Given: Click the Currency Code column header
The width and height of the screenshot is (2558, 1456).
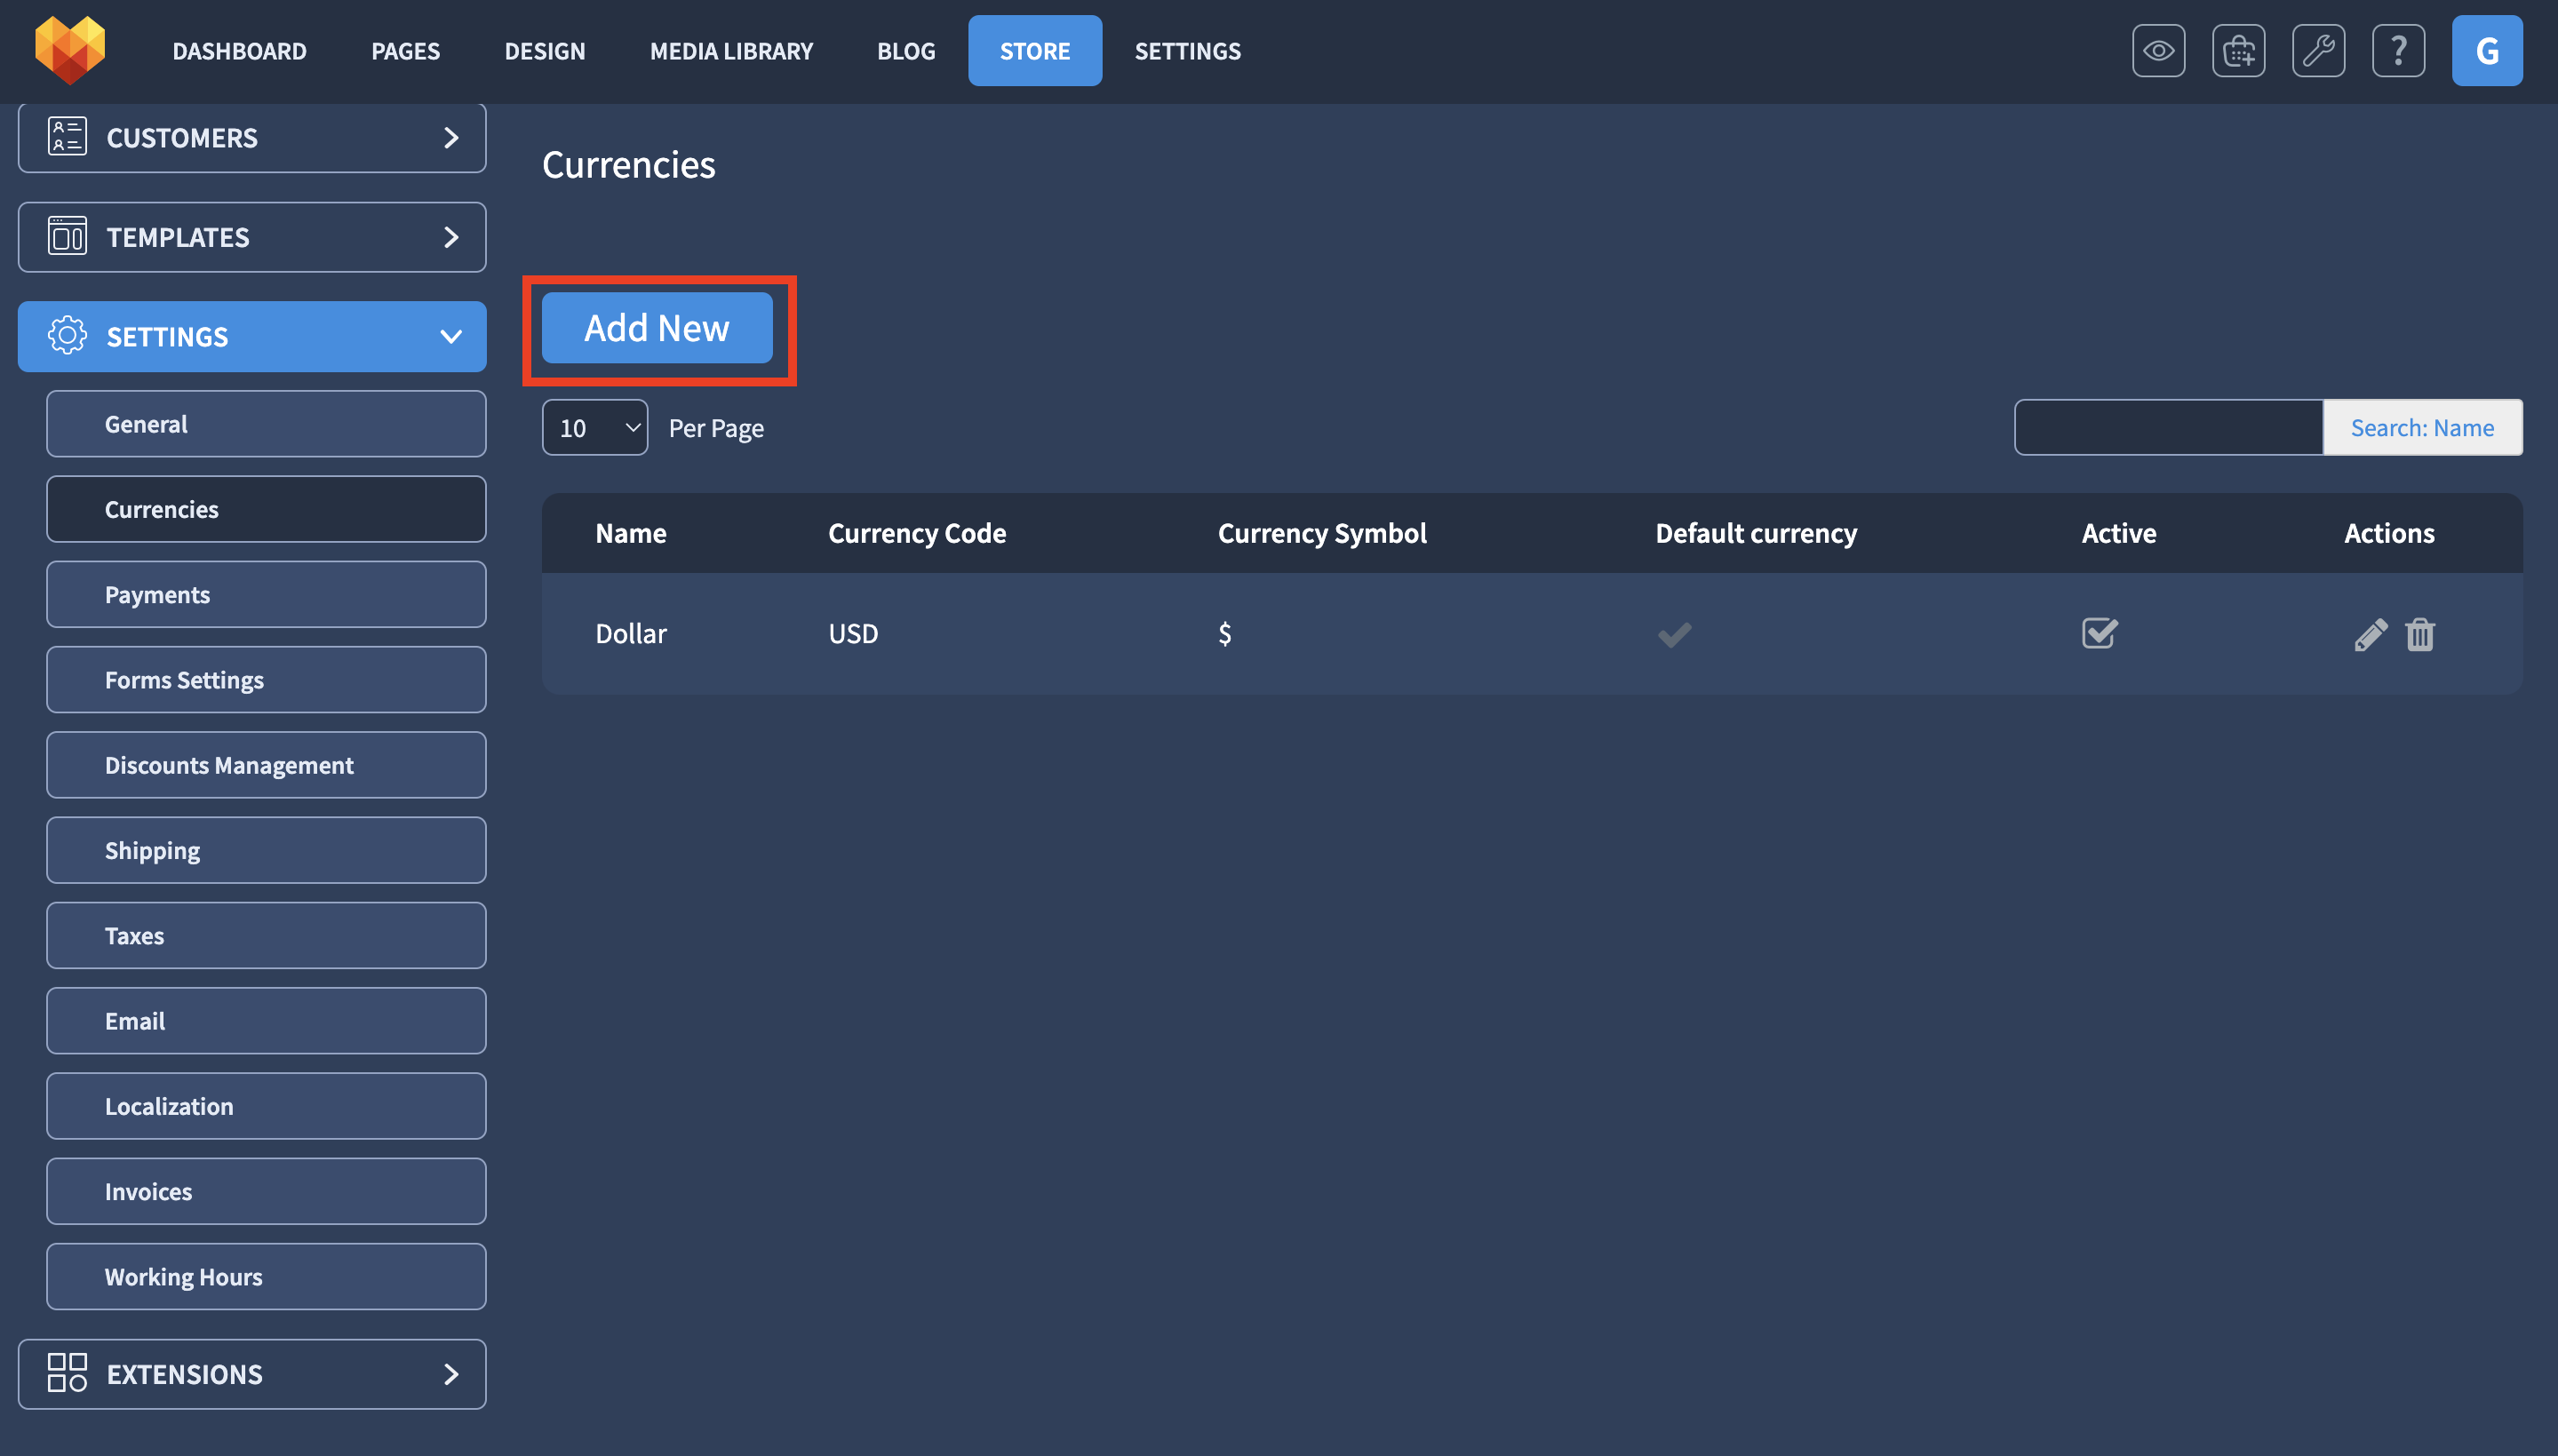Looking at the screenshot, I should (x=917, y=533).
